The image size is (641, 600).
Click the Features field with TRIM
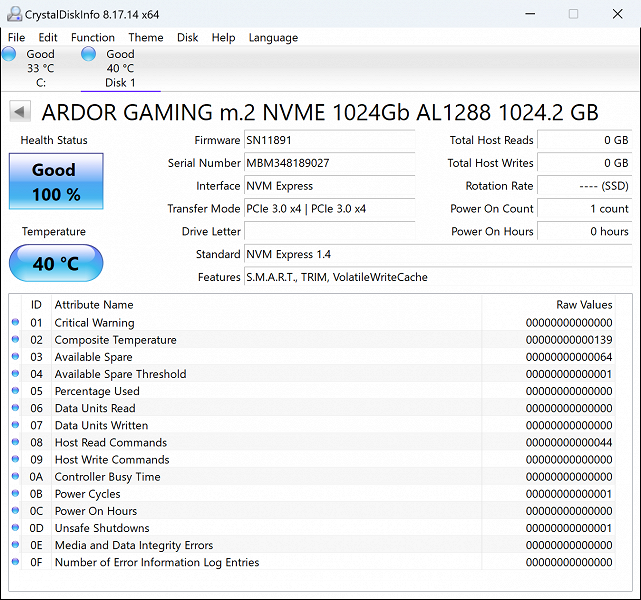coord(438,277)
